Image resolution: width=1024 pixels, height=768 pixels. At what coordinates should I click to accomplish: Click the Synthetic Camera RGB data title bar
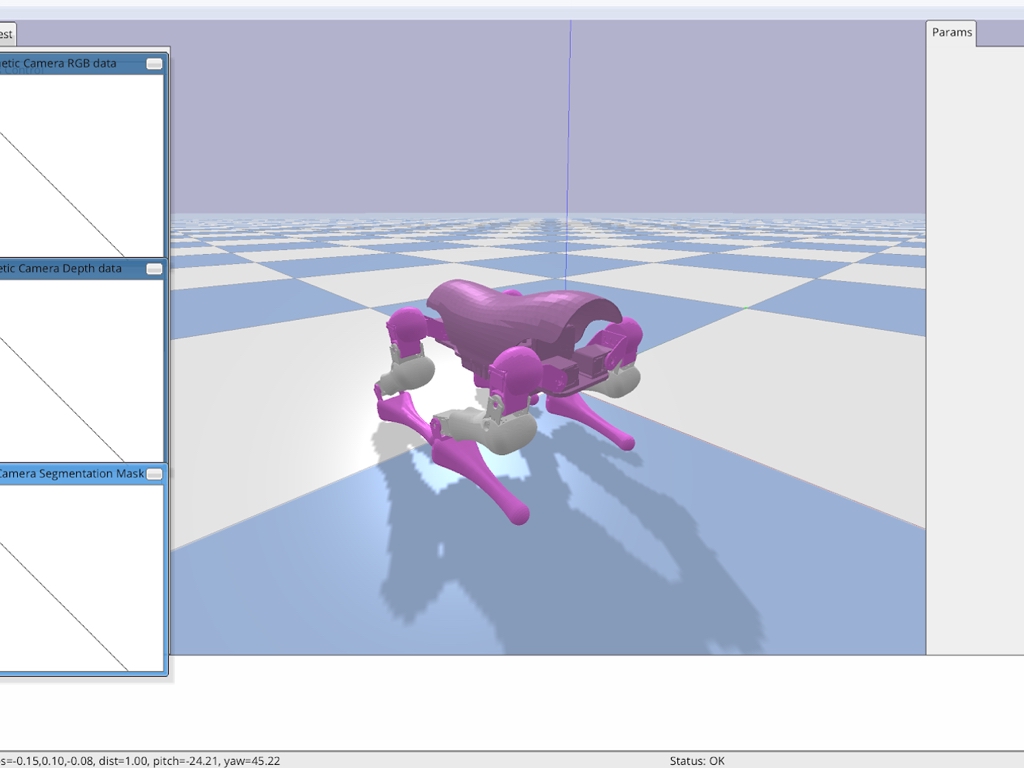coord(70,64)
